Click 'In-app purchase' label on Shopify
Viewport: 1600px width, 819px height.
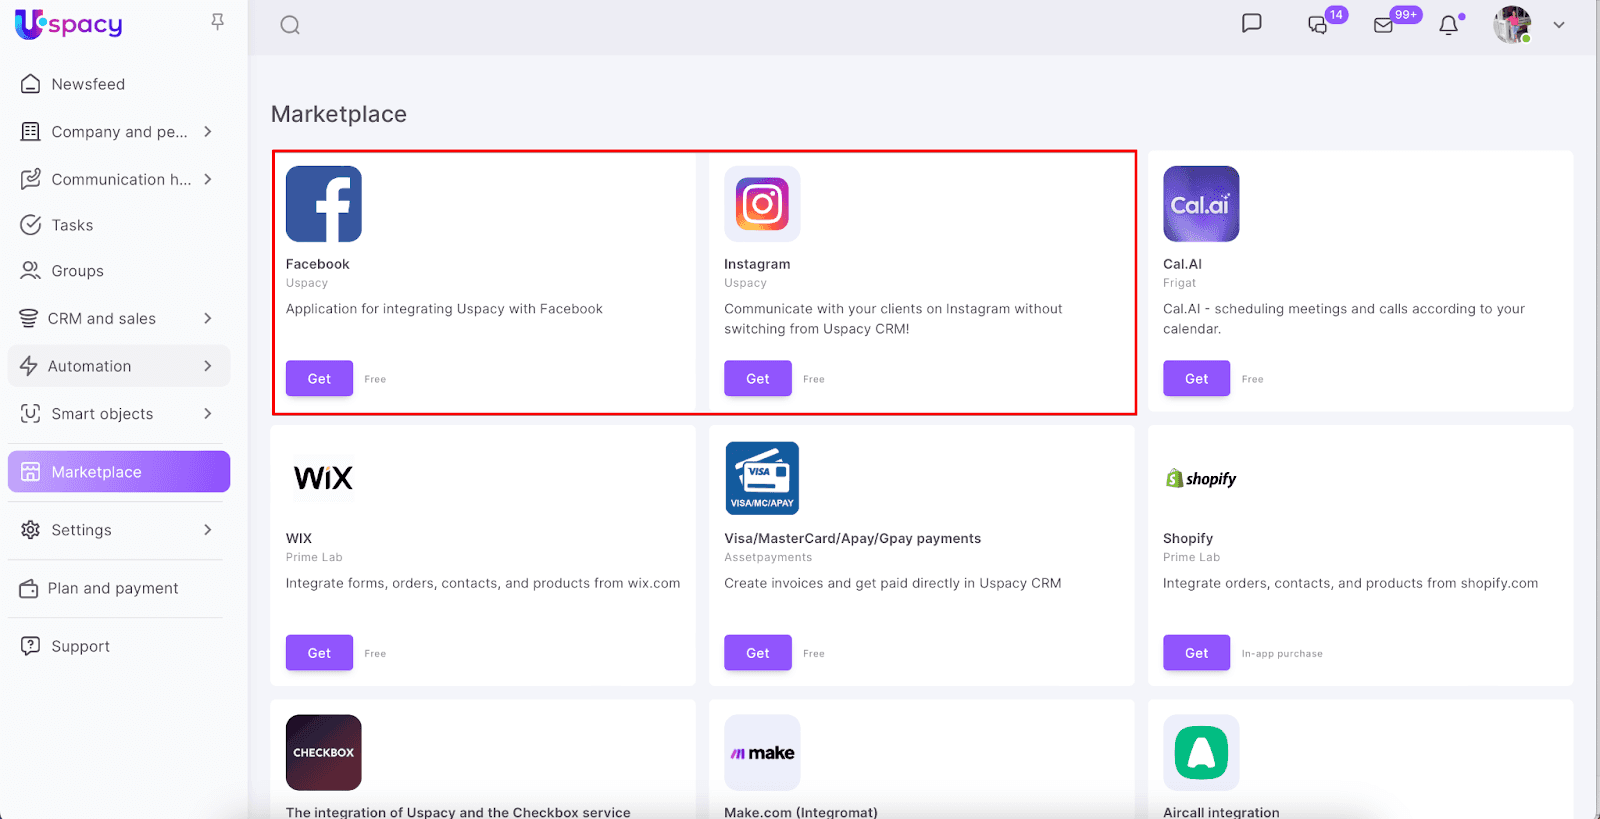coord(1282,654)
